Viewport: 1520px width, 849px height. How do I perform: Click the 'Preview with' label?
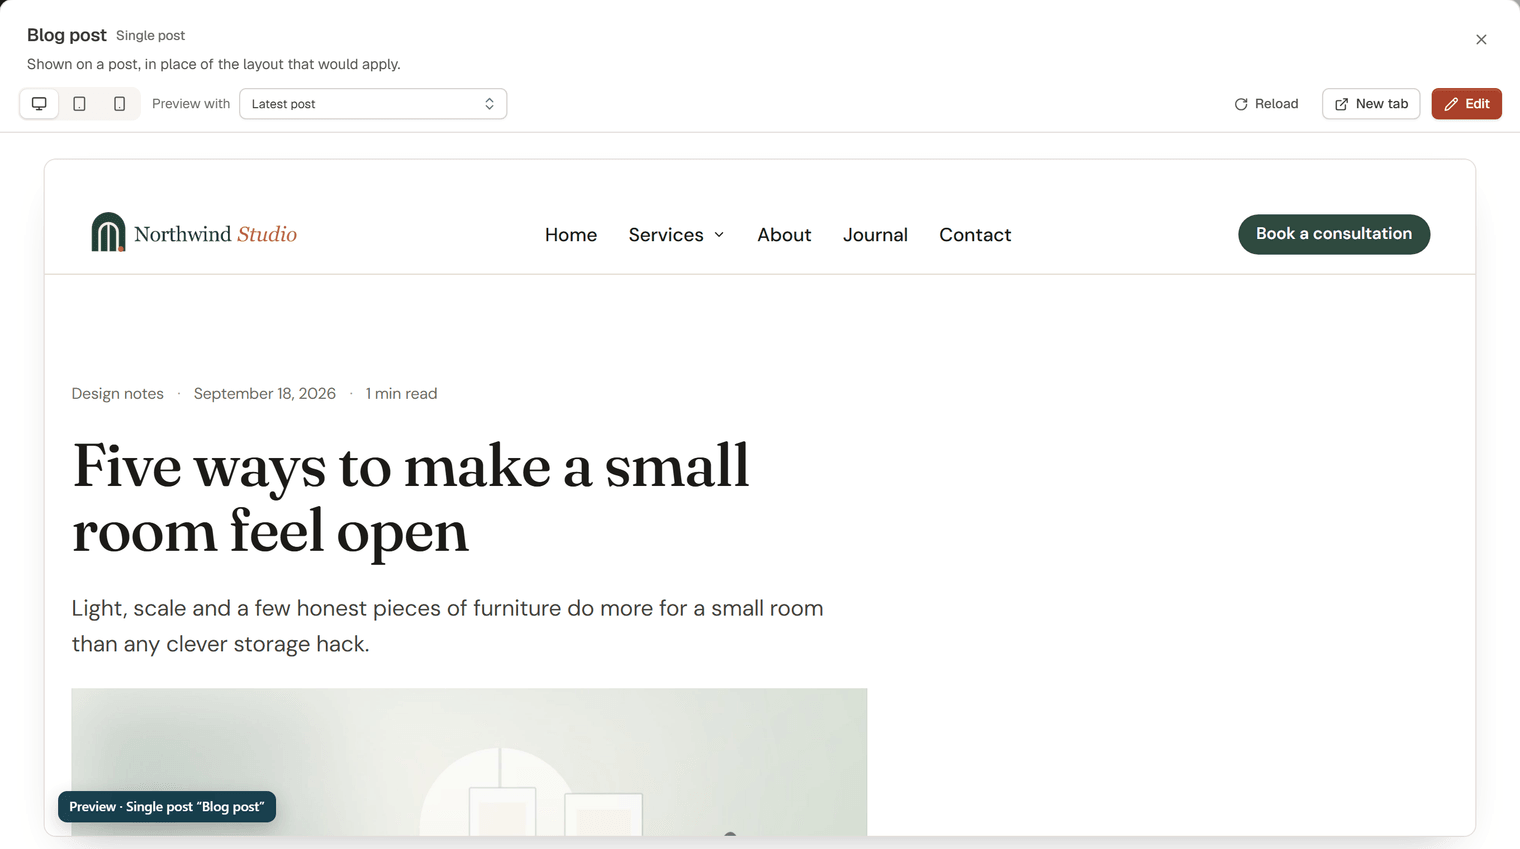point(191,104)
